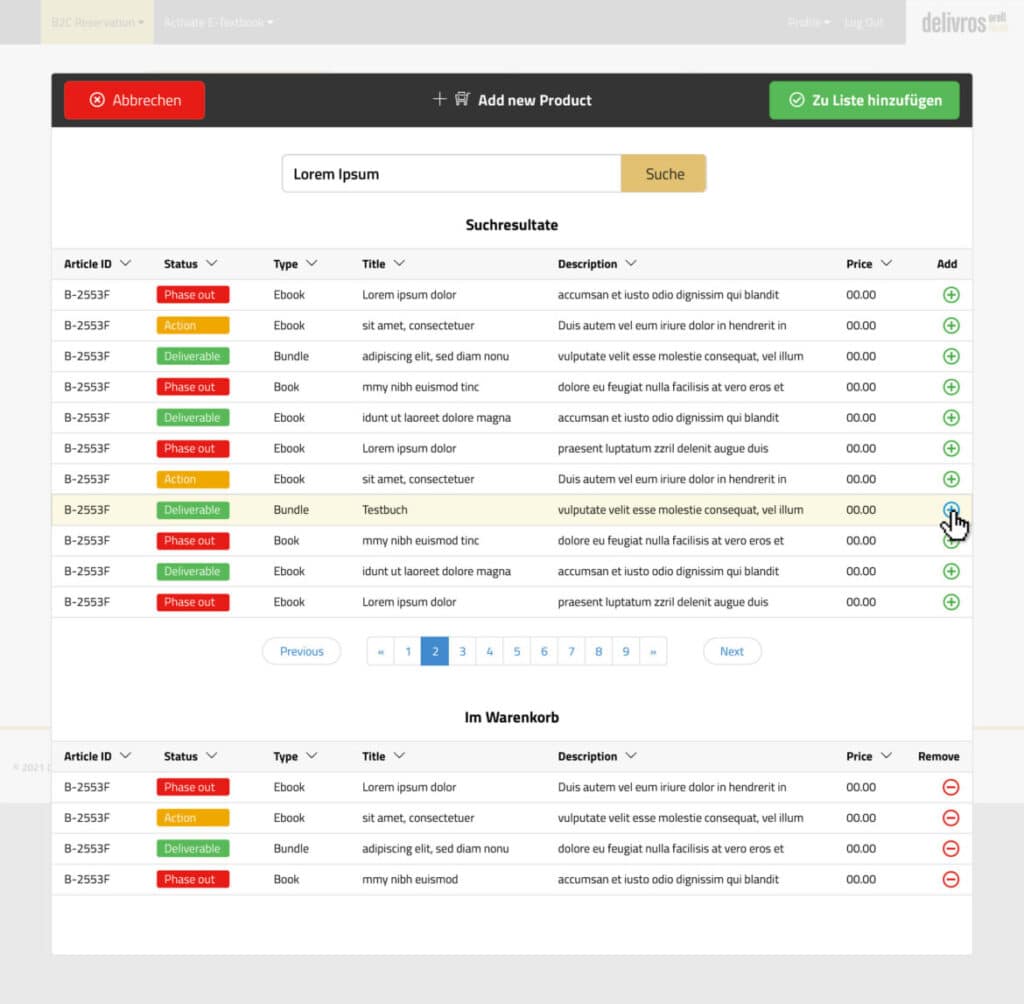This screenshot has width=1024, height=1004.
Task: Click the green add icon on the Testbuch row
Action: 950,509
